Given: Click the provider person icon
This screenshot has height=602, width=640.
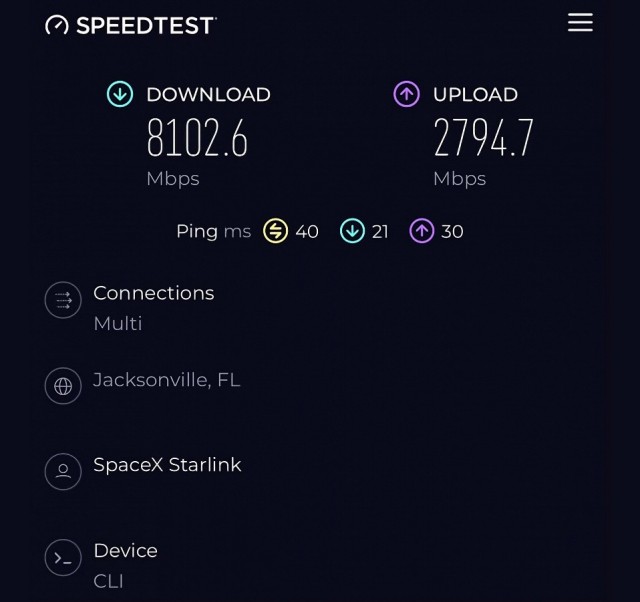Looking at the screenshot, I should [x=63, y=471].
